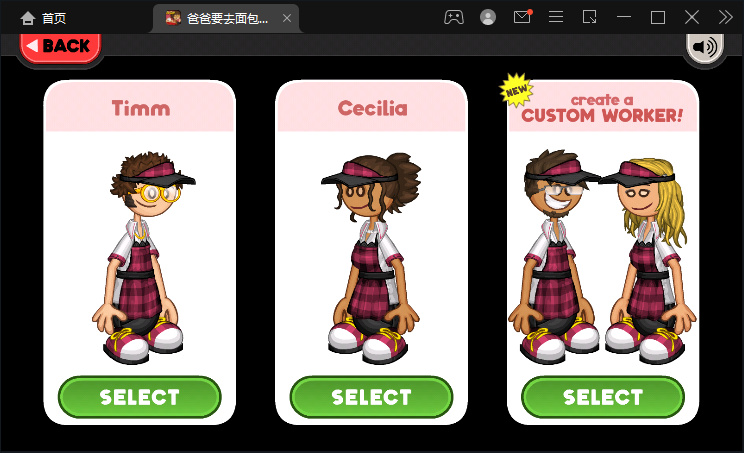Click the Create a Custom Worker heading
Screen dimensions: 744x453
point(602,109)
